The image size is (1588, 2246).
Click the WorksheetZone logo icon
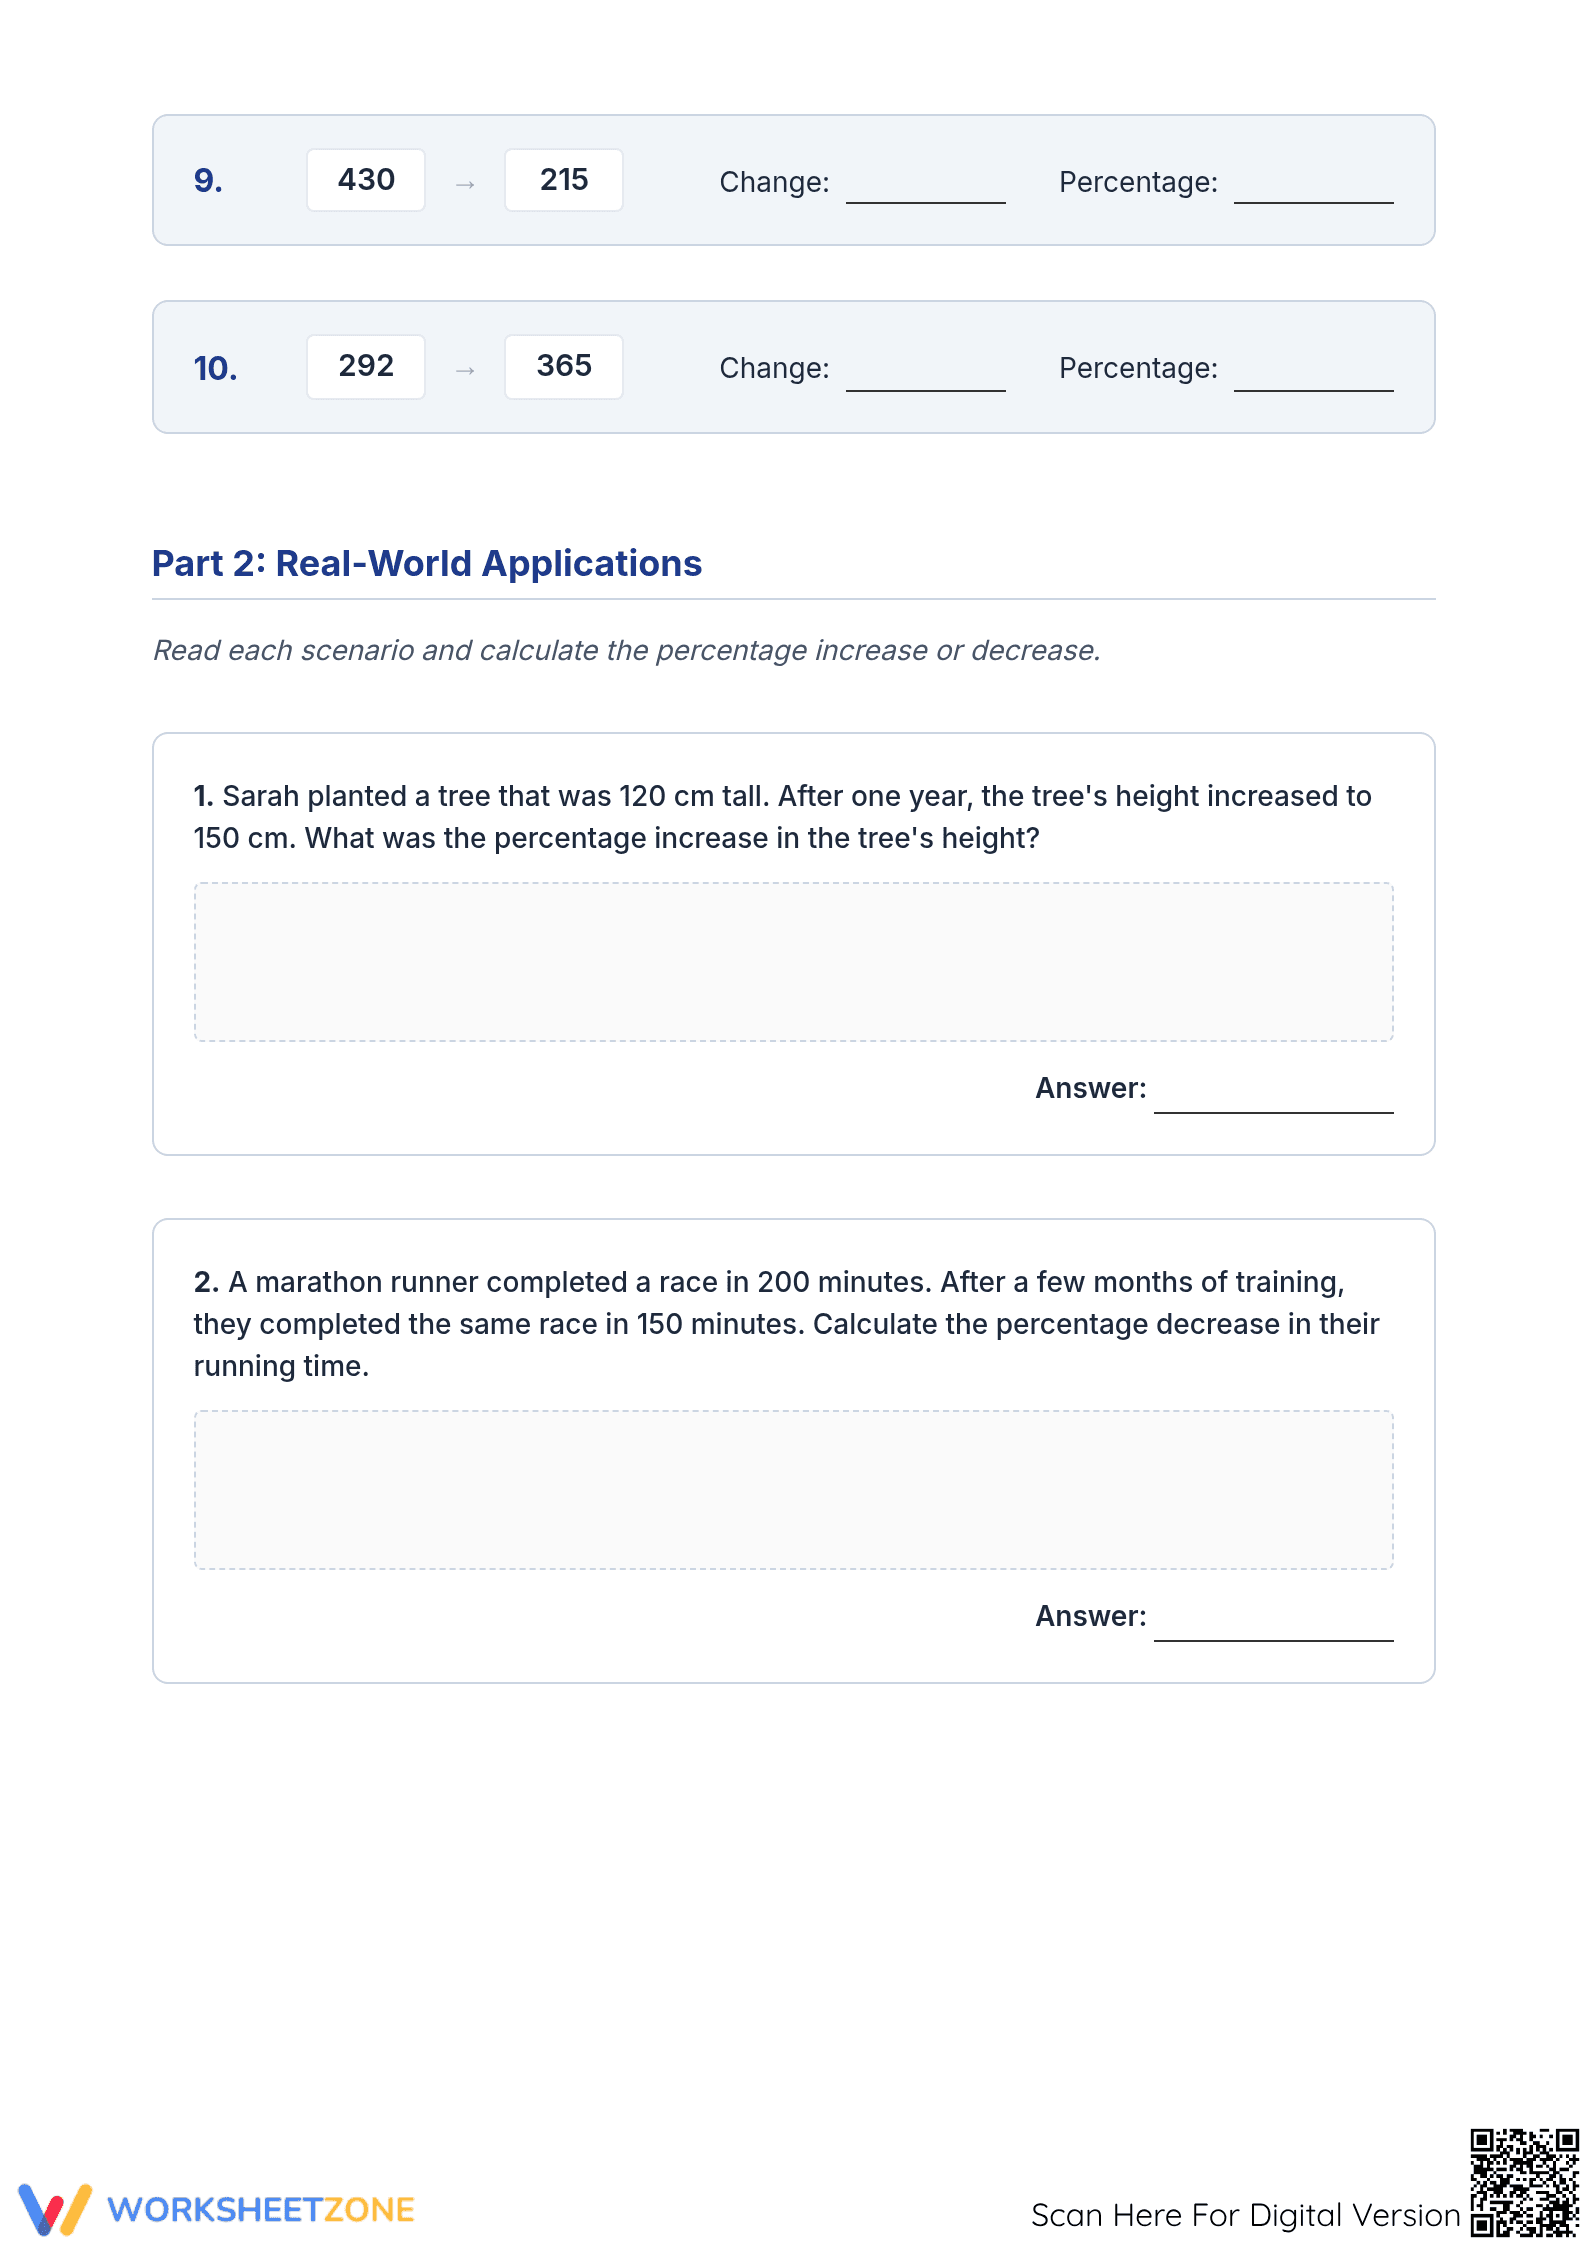click(x=55, y=2209)
